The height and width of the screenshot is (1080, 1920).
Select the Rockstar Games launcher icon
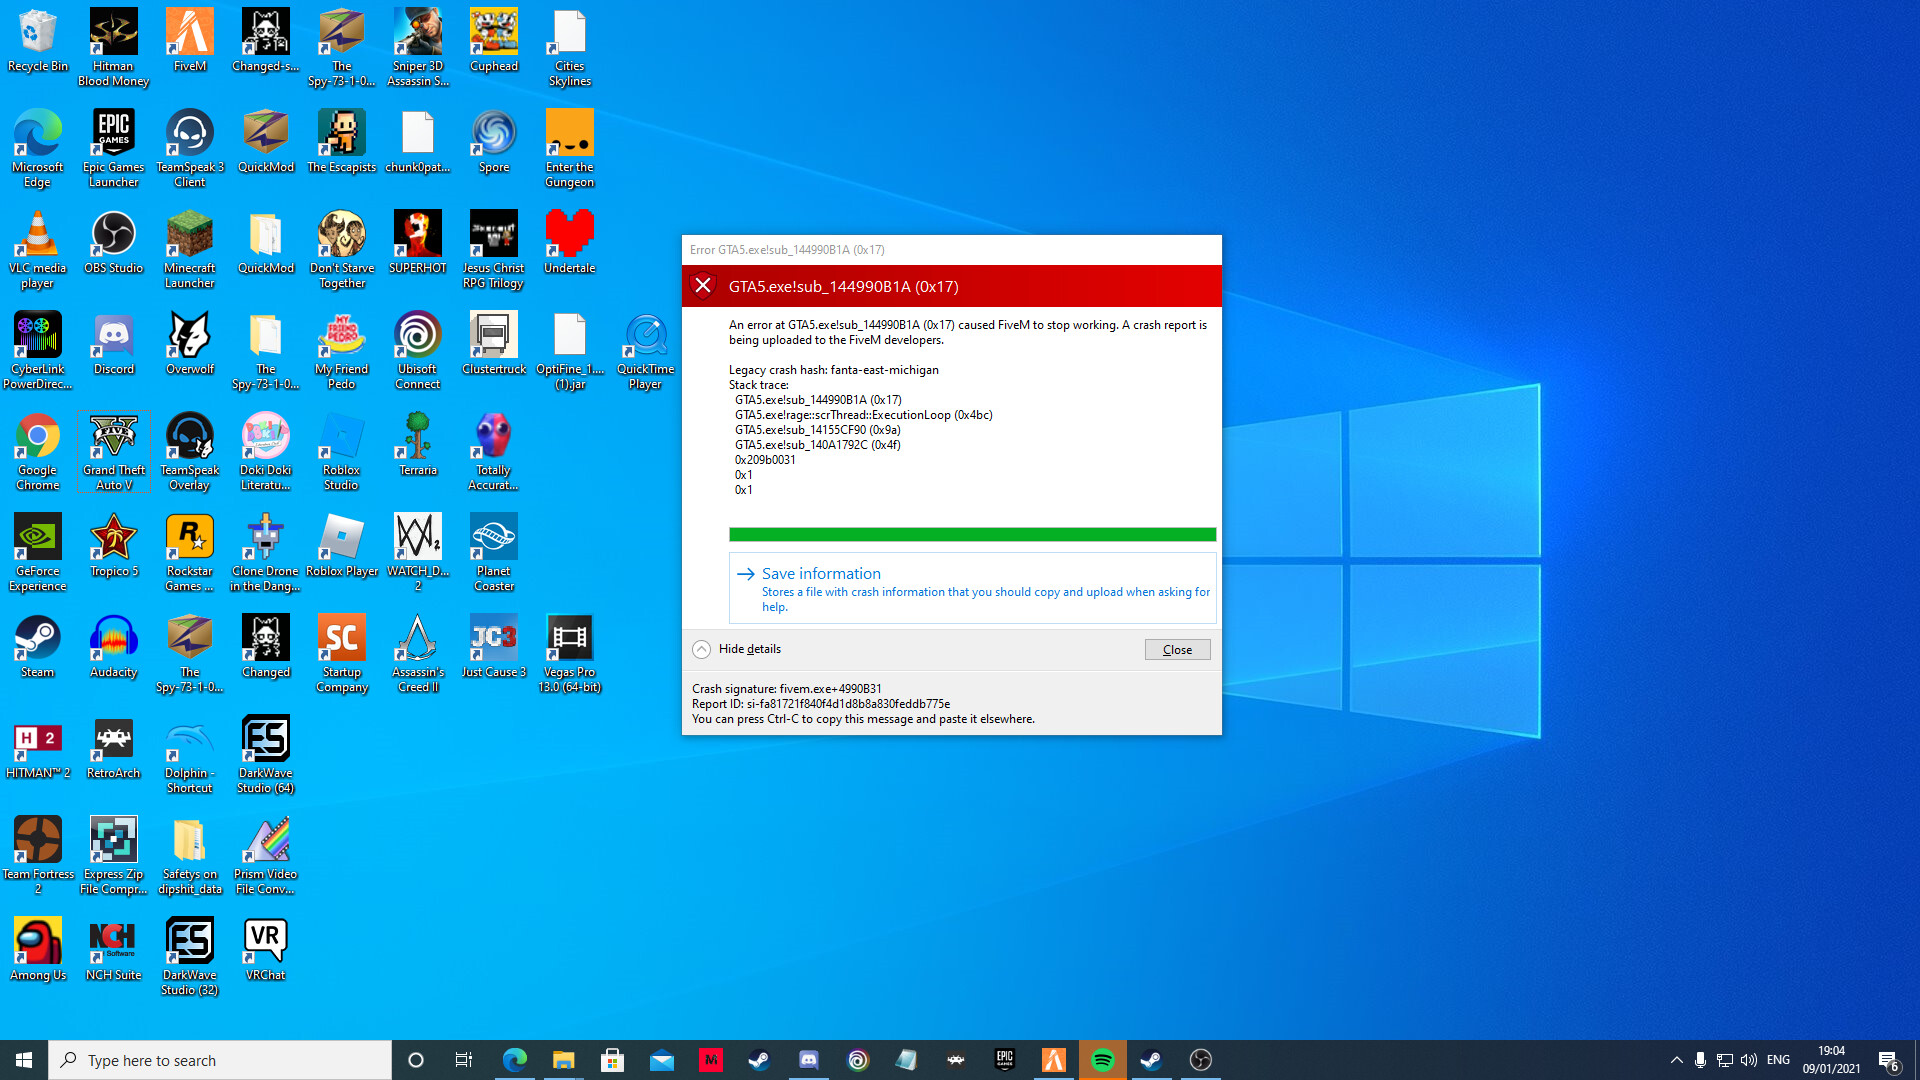(190, 553)
